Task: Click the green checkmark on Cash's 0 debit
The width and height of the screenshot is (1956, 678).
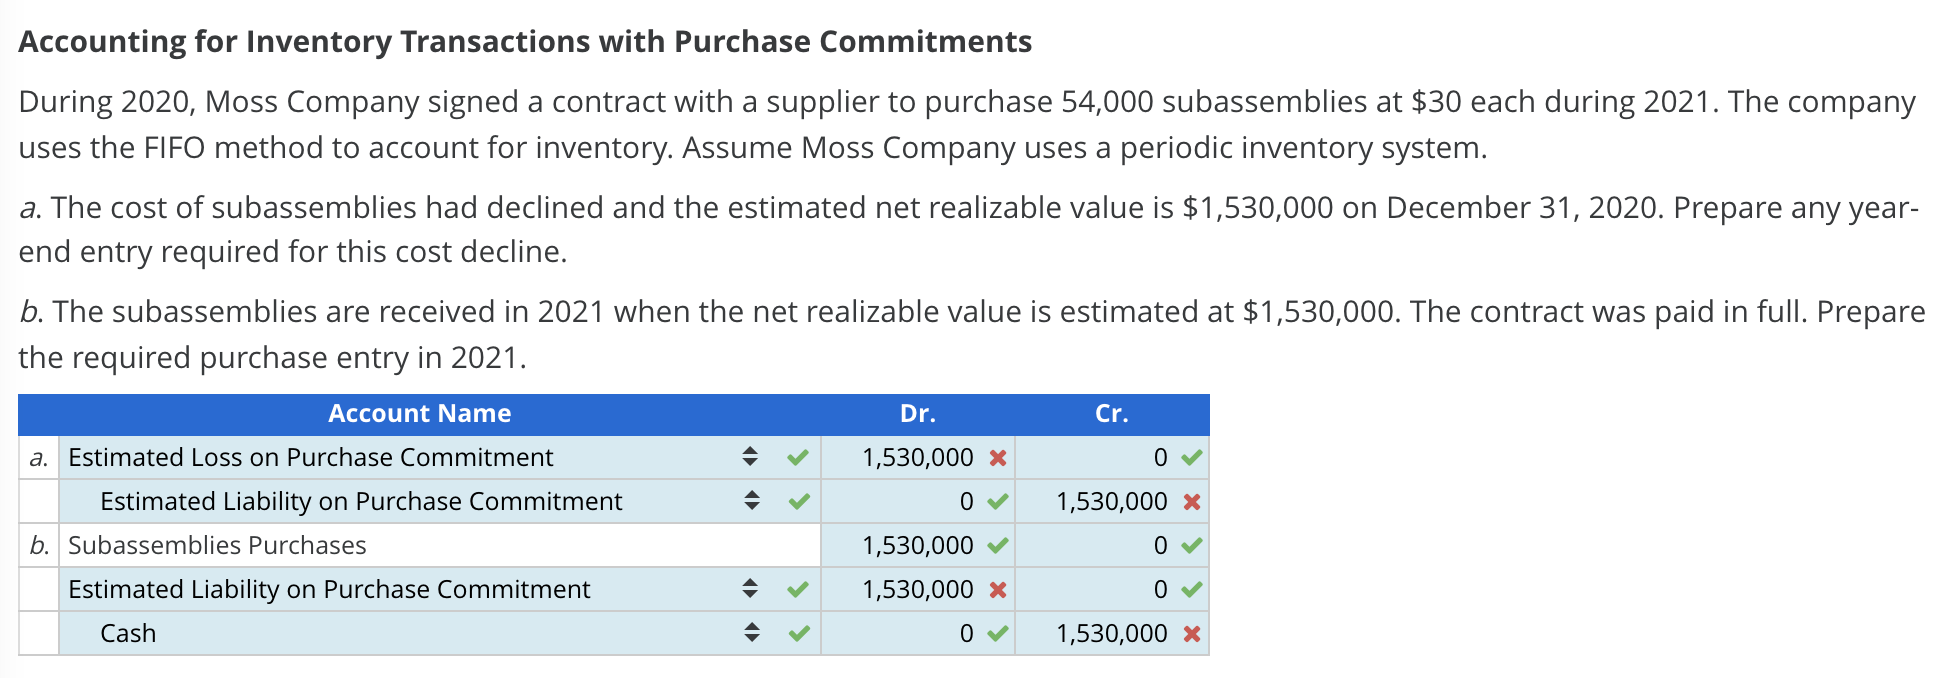Action: coord(995,632)
